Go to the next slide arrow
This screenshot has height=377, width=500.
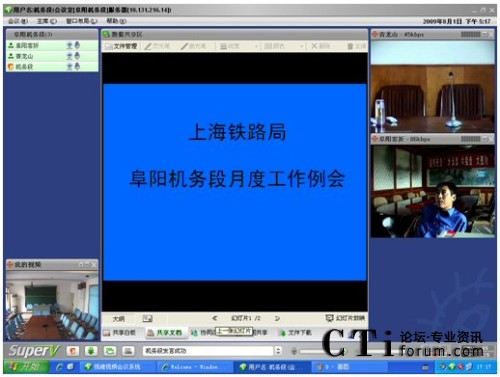(x=277, y=318)
